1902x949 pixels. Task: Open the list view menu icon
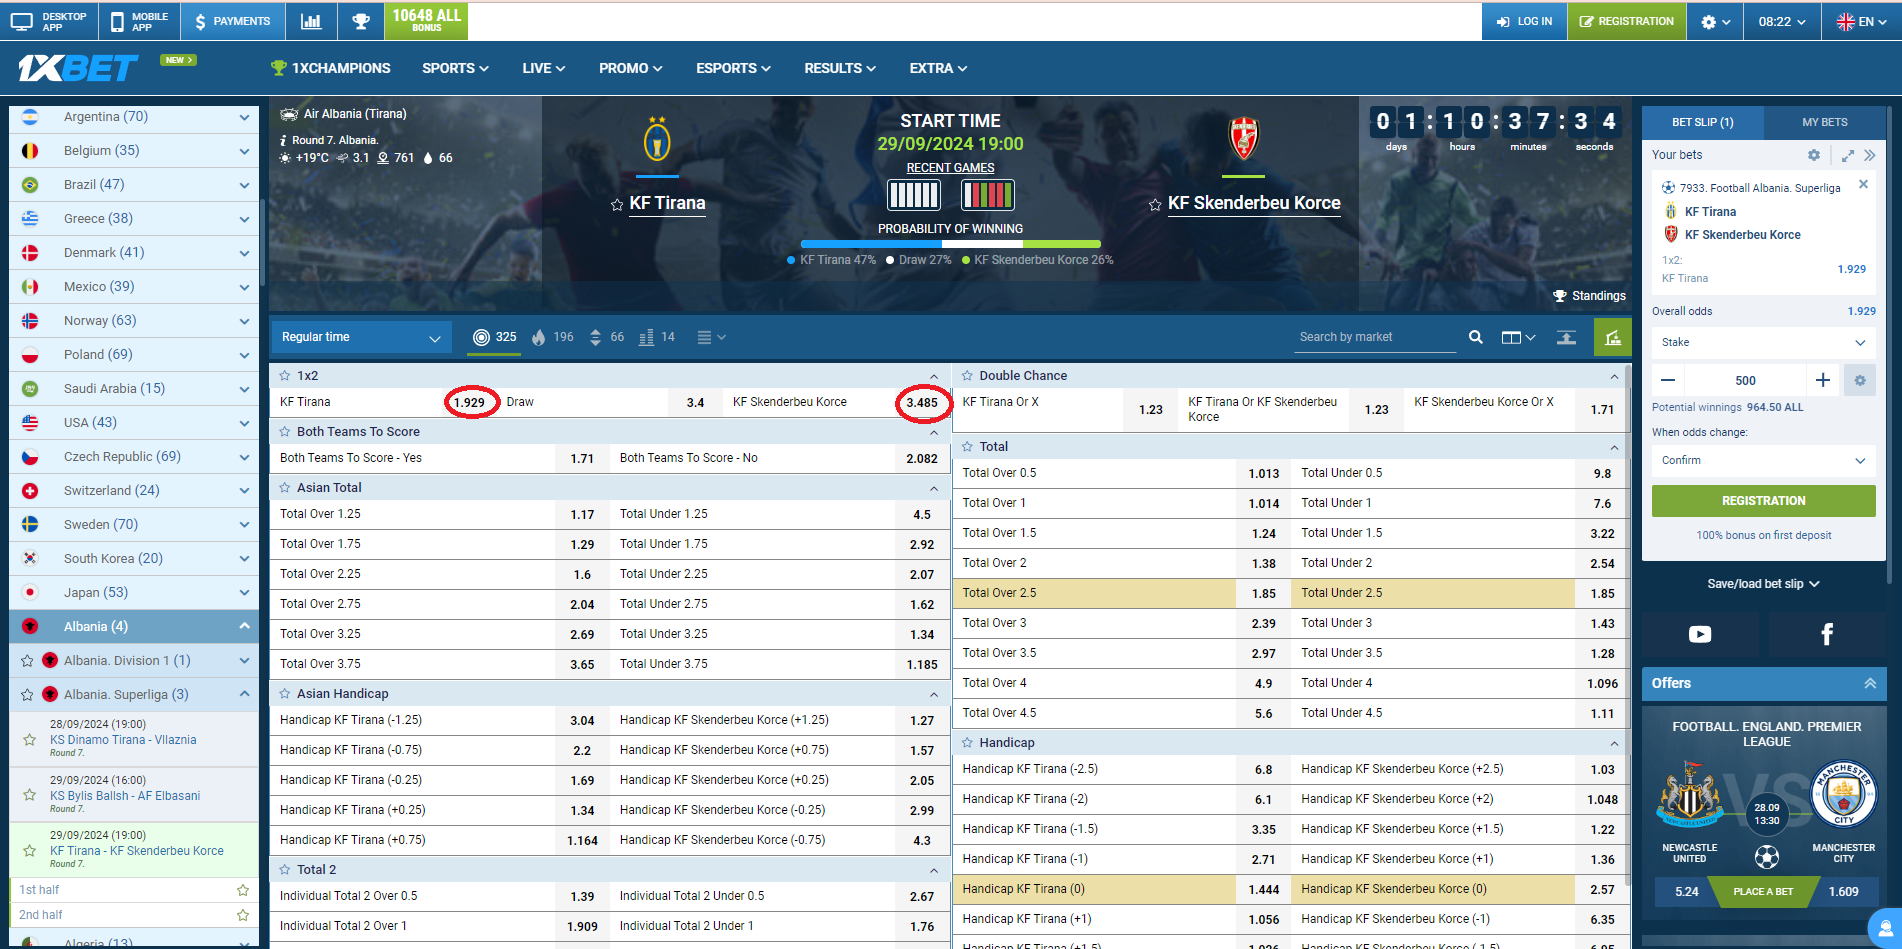(711, 337)
